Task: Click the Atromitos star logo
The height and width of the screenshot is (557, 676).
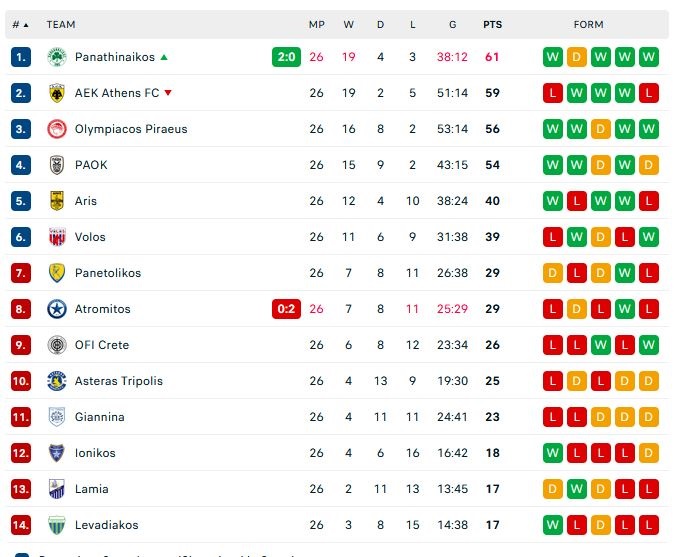Action: 56,309
